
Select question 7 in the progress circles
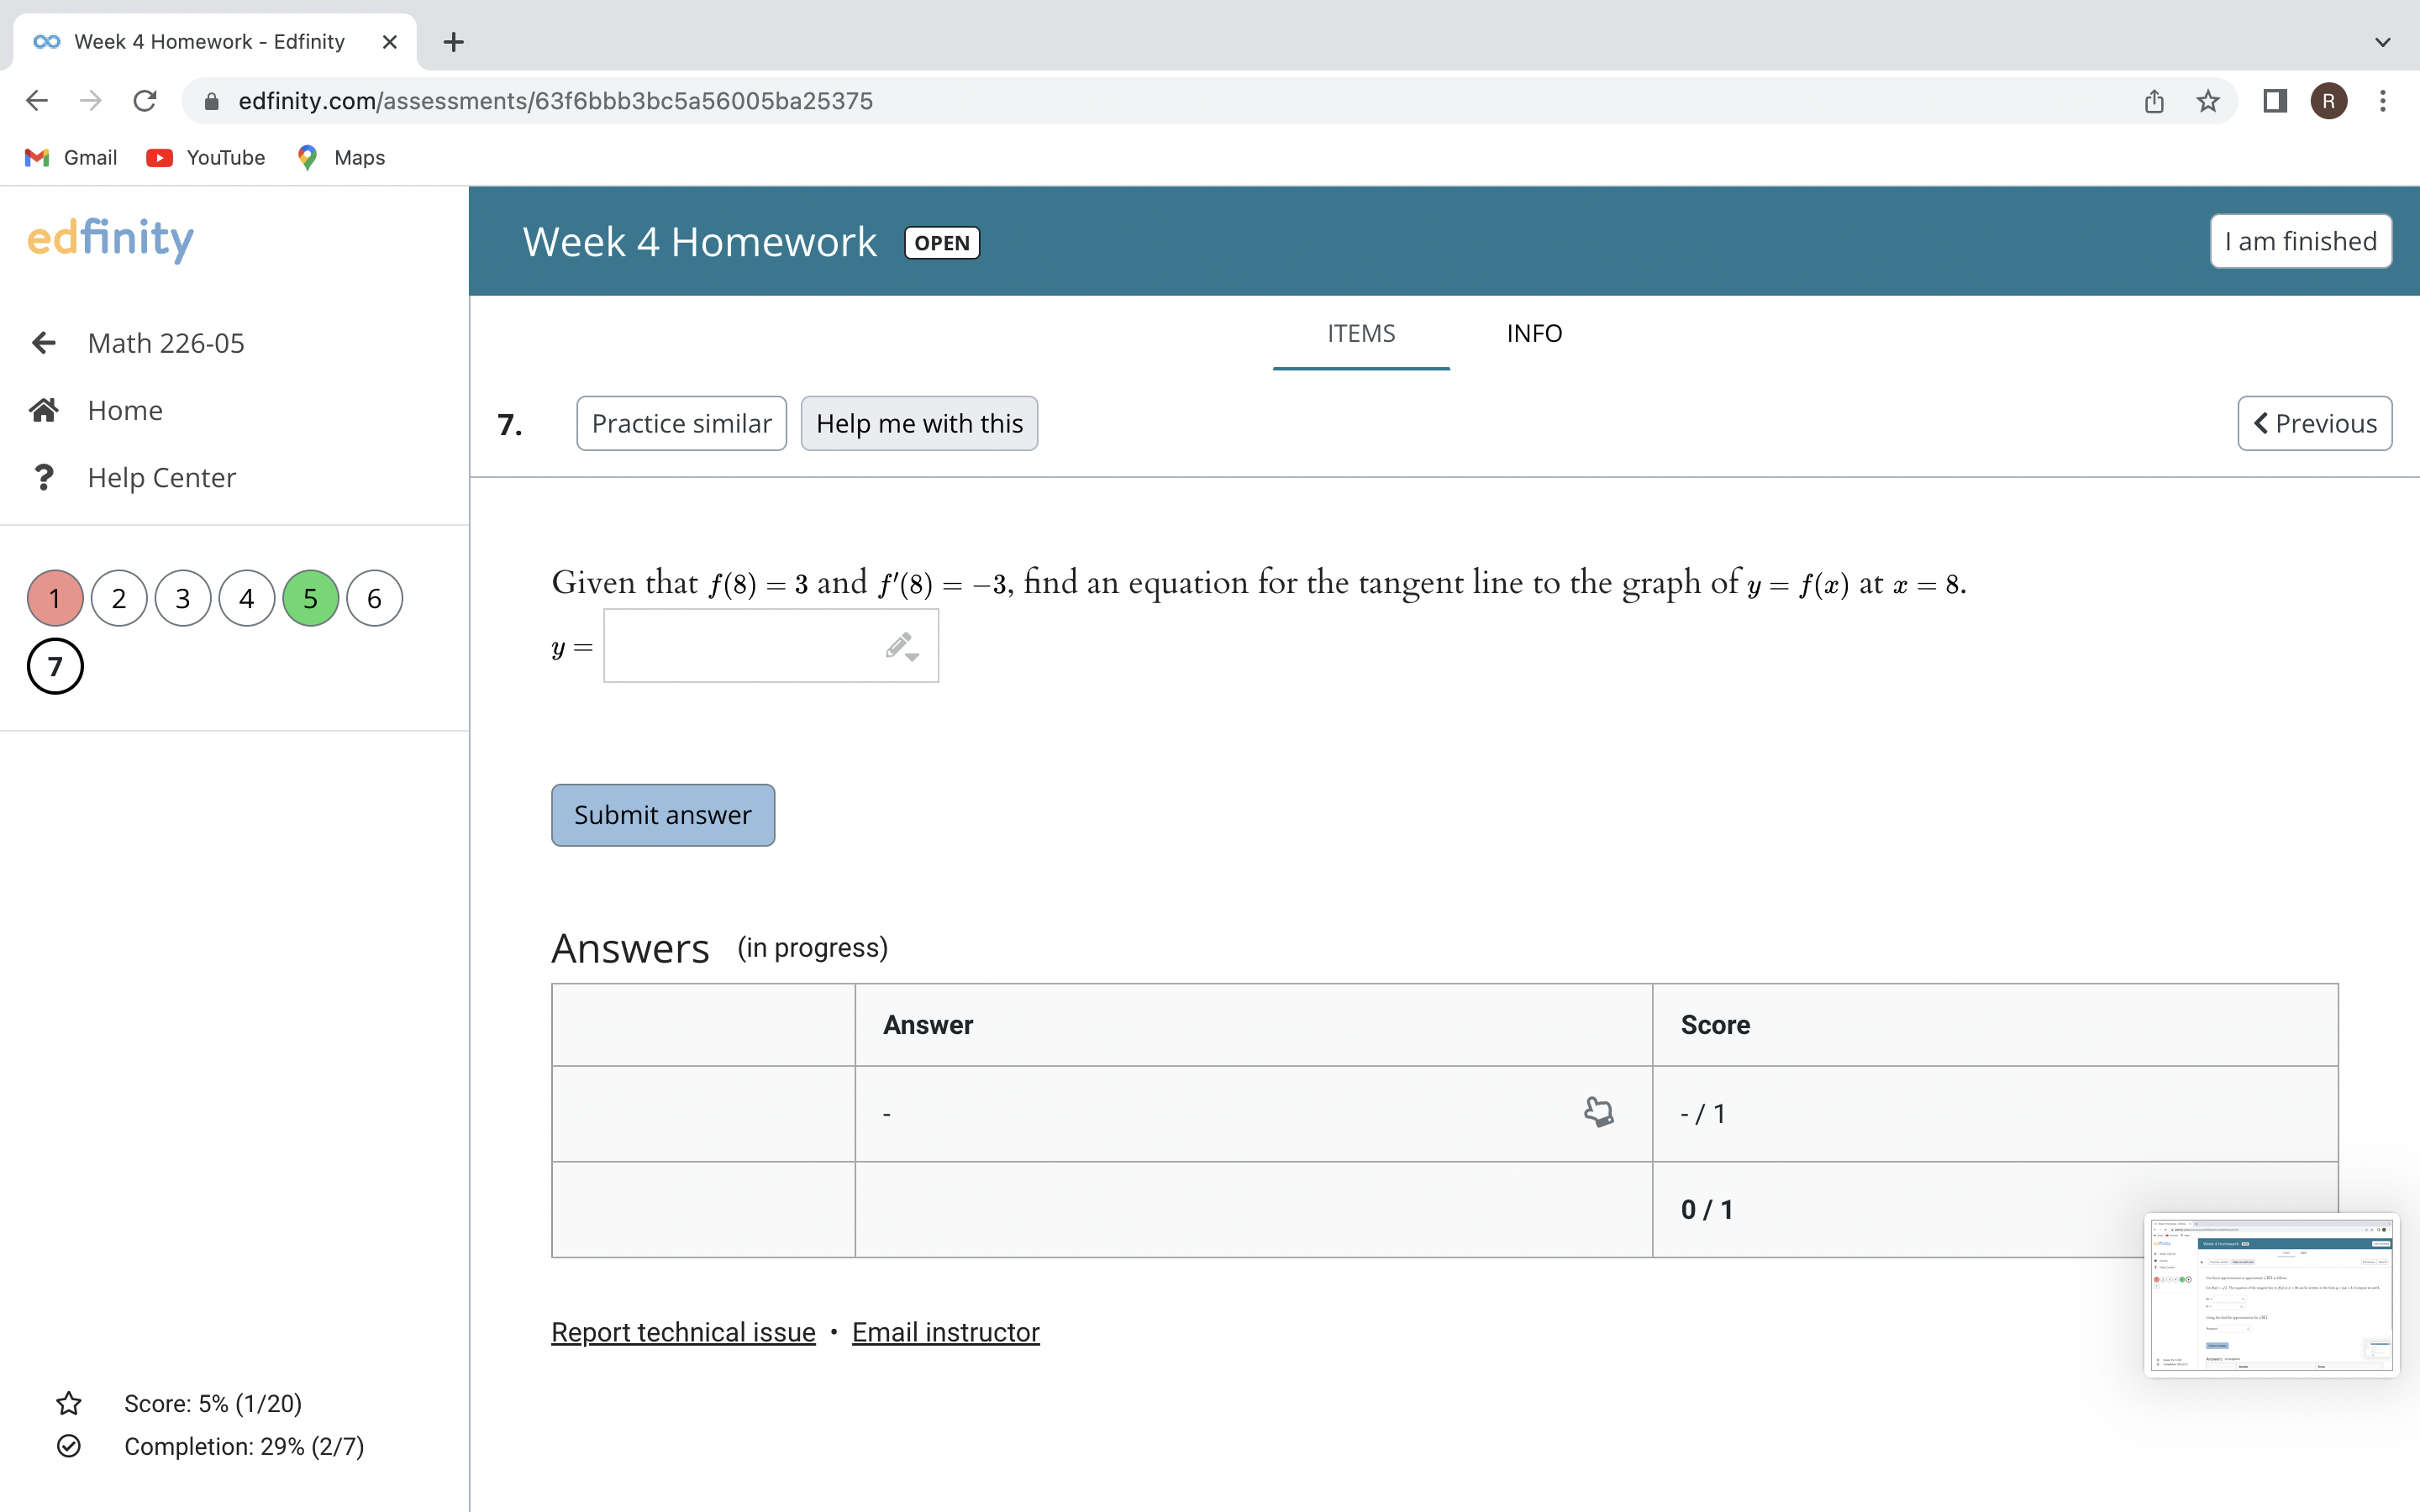(55, 665)
